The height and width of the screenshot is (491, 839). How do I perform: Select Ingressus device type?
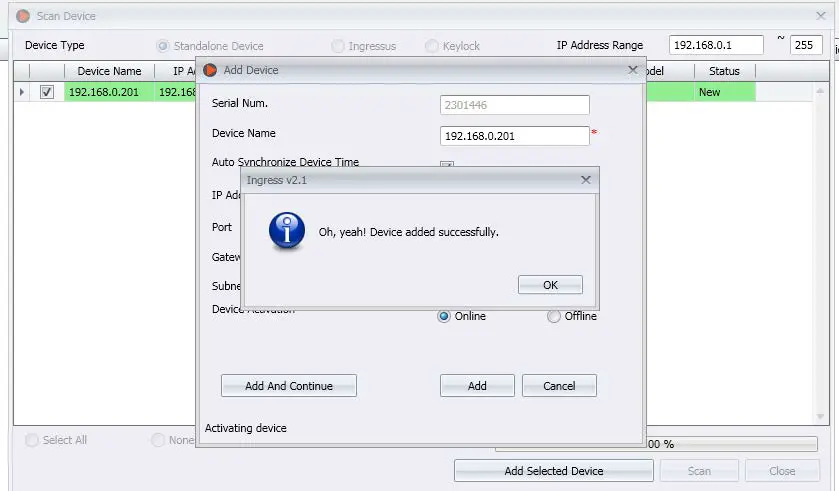[x=338, y=46]
